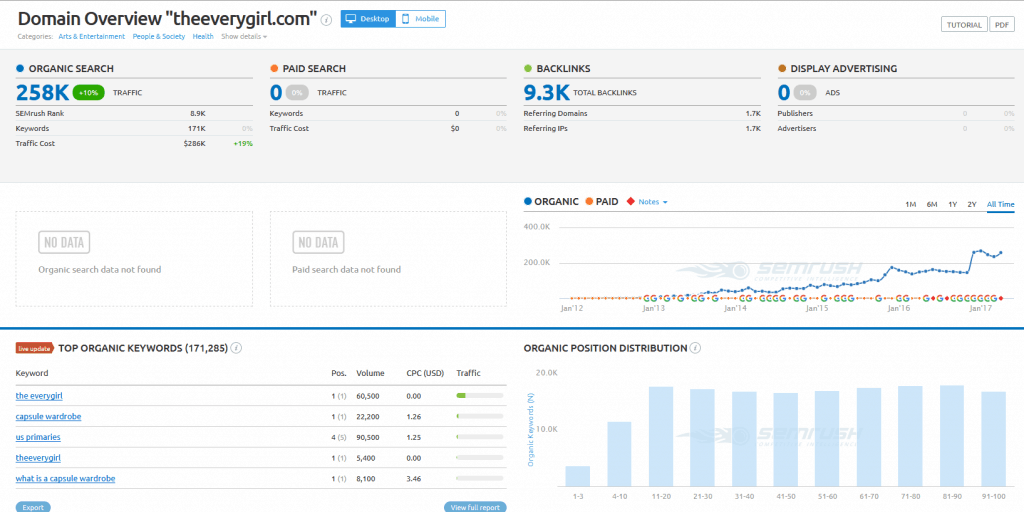The image size is (1024, 512).
Task: Click the traffic bar for 'us primaries'
Action: click(479, 437)
